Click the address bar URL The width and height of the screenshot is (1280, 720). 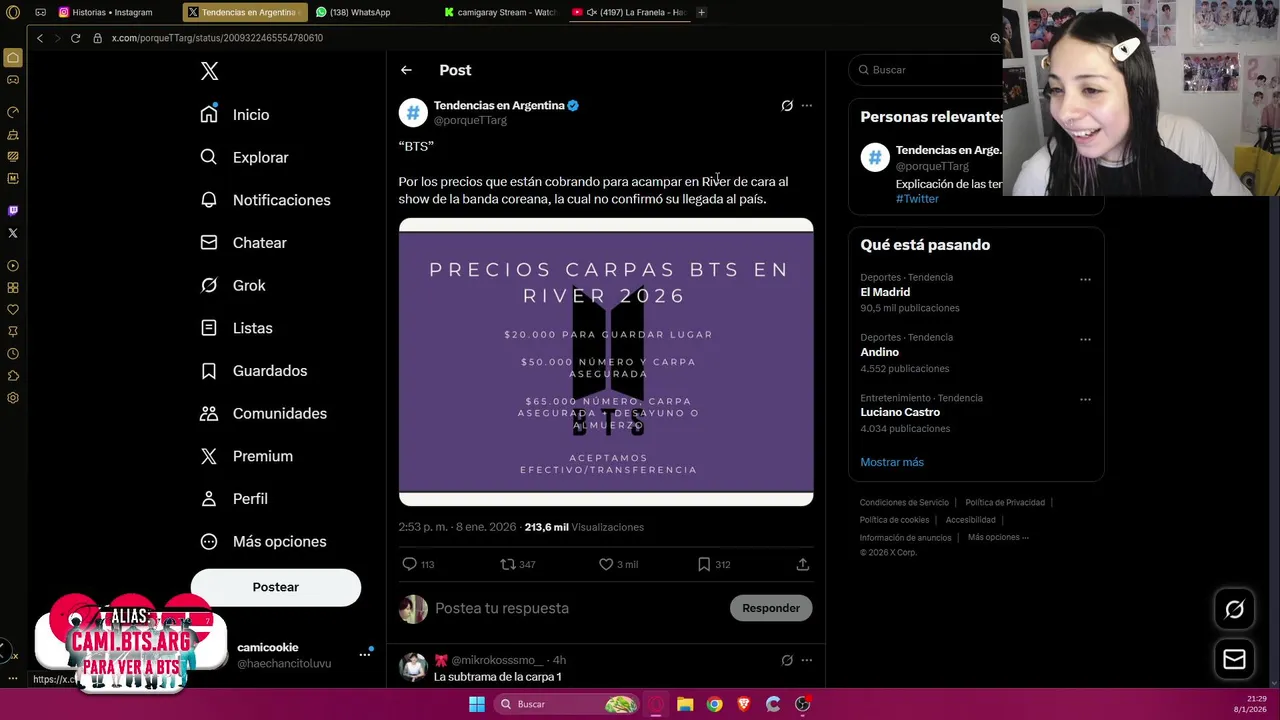pyautogui.click(x=217, y=38)
